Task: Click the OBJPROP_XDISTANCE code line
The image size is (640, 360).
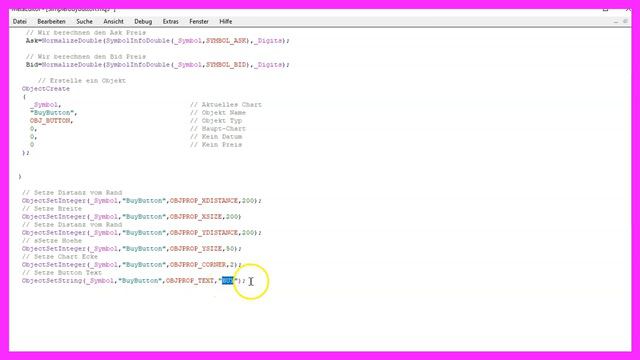Action: pos(142,201)
